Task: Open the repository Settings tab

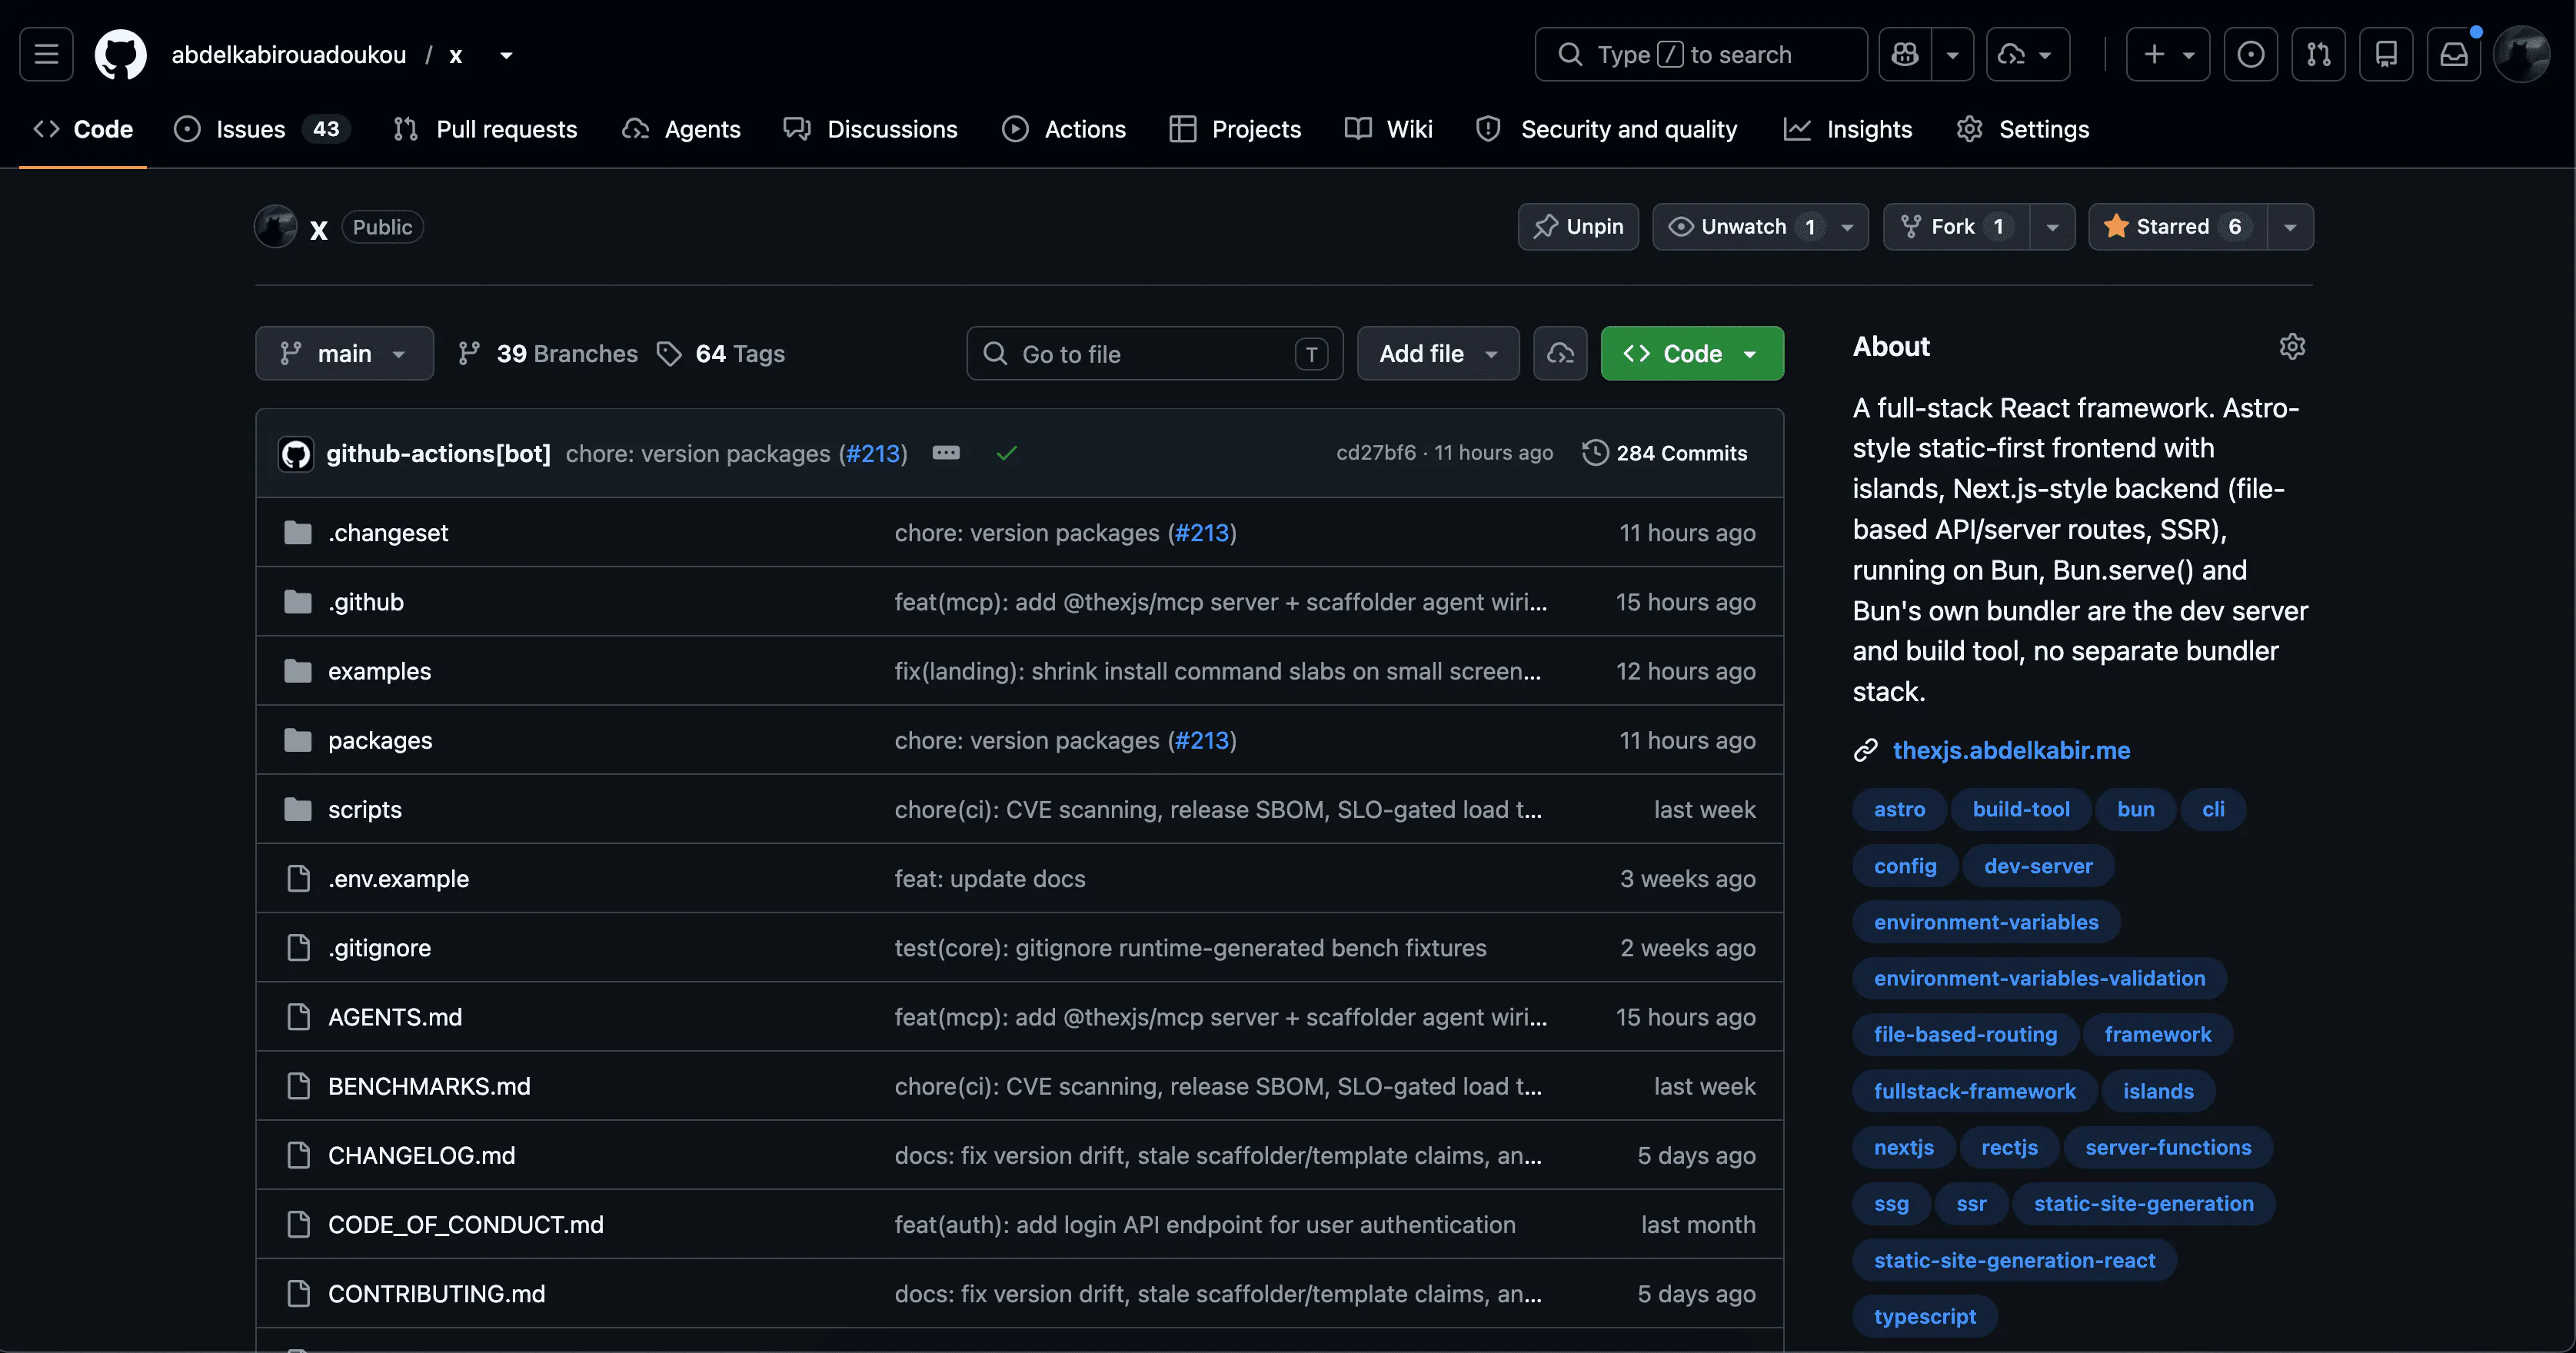Action: point(2023,128)
